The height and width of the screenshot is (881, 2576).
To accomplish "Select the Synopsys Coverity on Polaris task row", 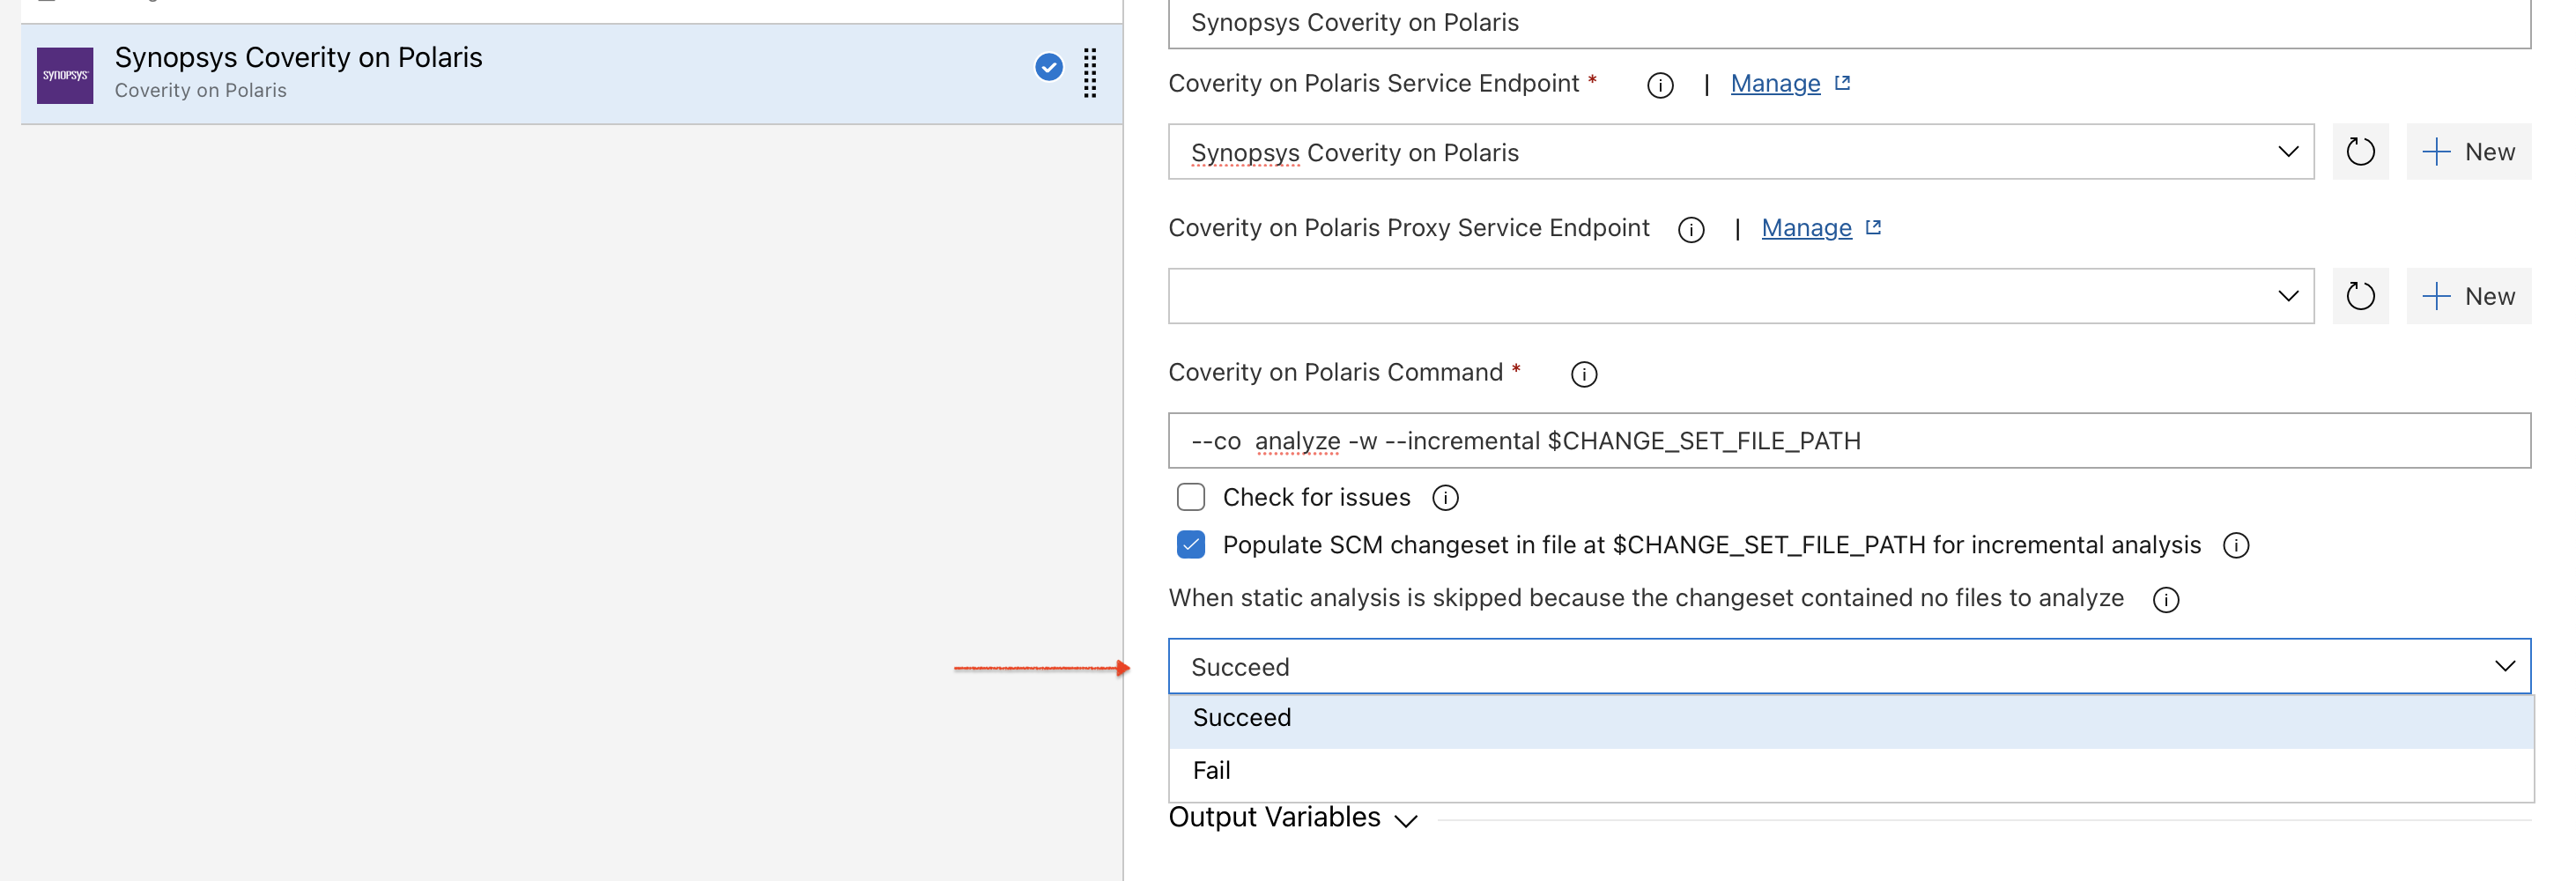I will point(572,74).
